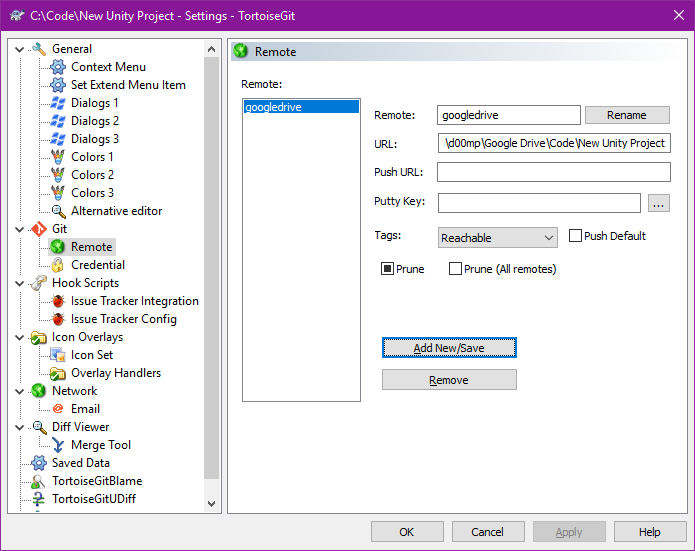Click the Alternative editor magnifier icon
695x551 pixels.
click(x=58, y=211)
